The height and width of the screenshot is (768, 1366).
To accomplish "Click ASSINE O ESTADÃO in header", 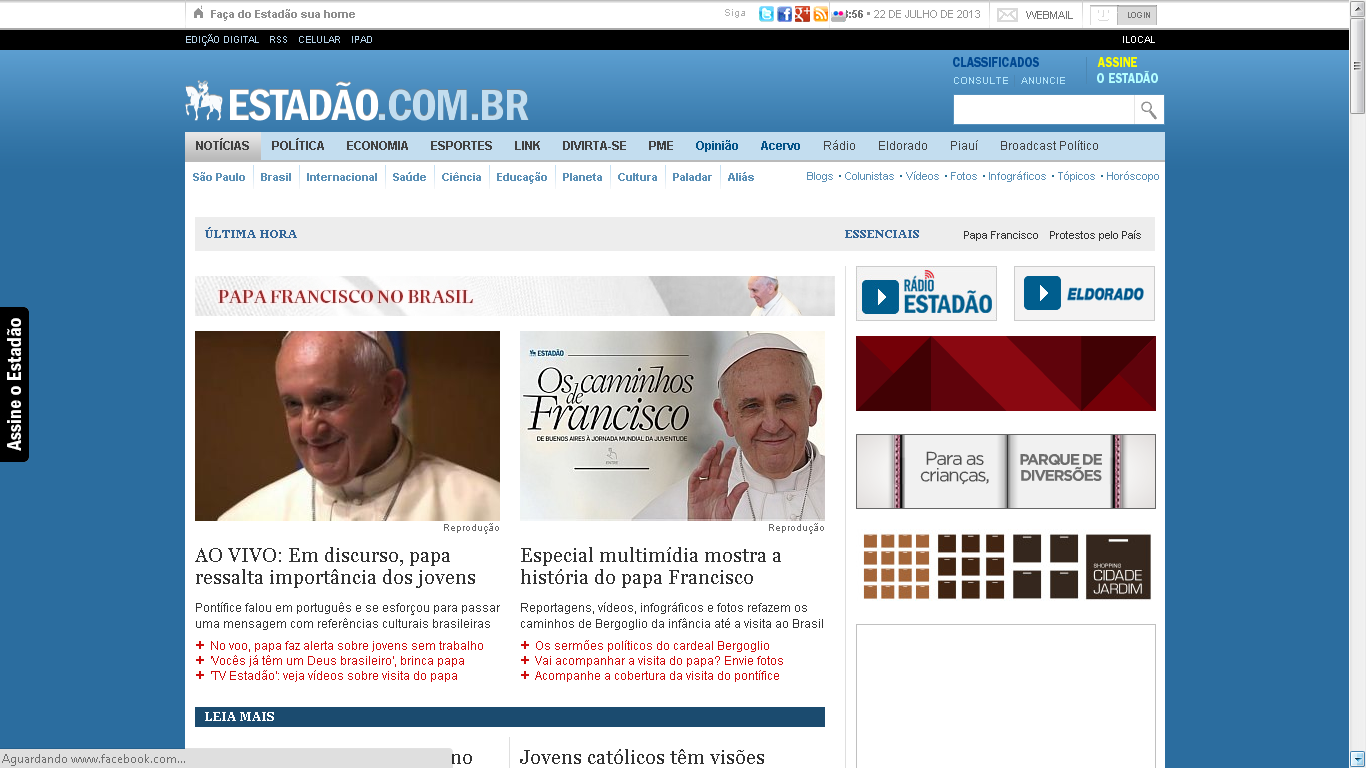I will click(x=1127, y=70).
